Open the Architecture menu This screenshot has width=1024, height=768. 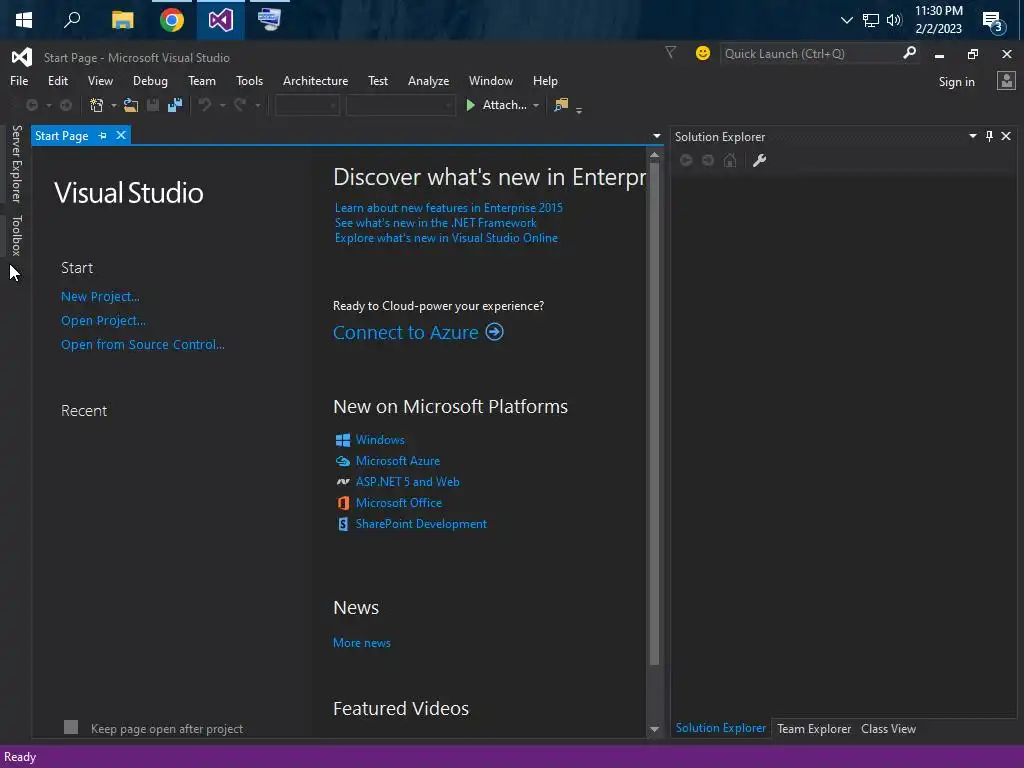(x=315, y=81)
